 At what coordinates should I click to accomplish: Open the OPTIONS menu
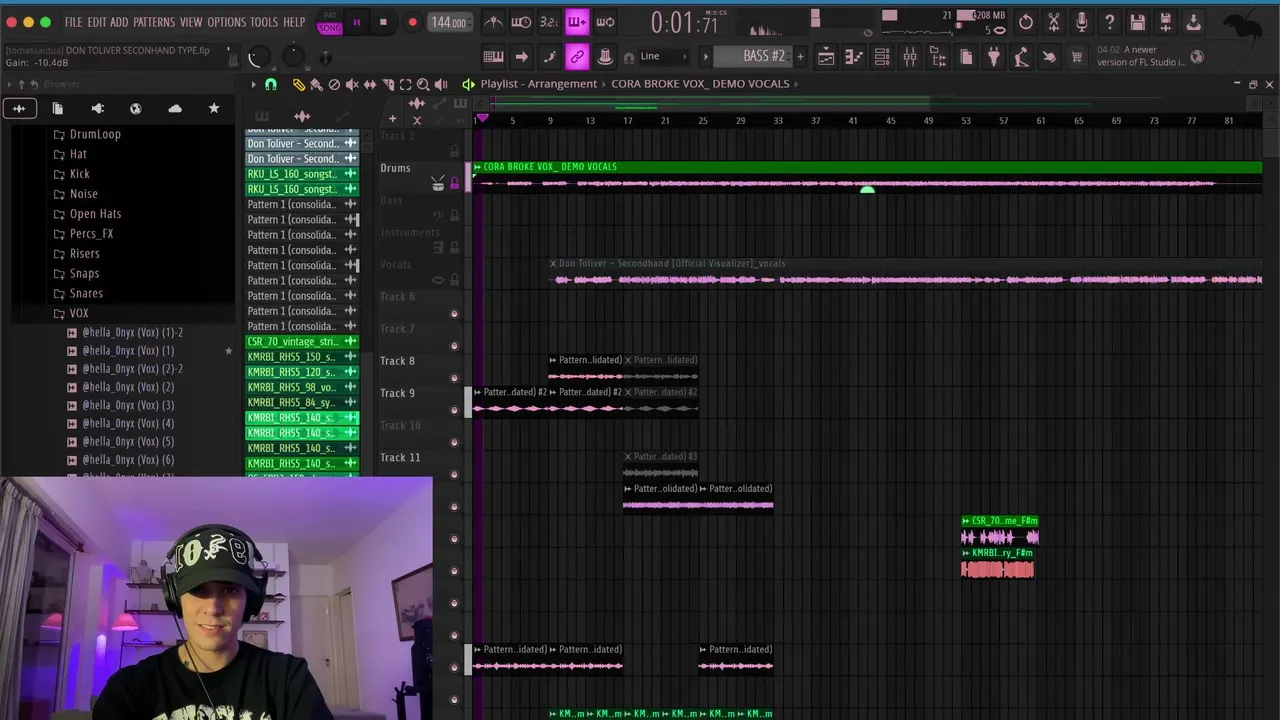(226, 22)
